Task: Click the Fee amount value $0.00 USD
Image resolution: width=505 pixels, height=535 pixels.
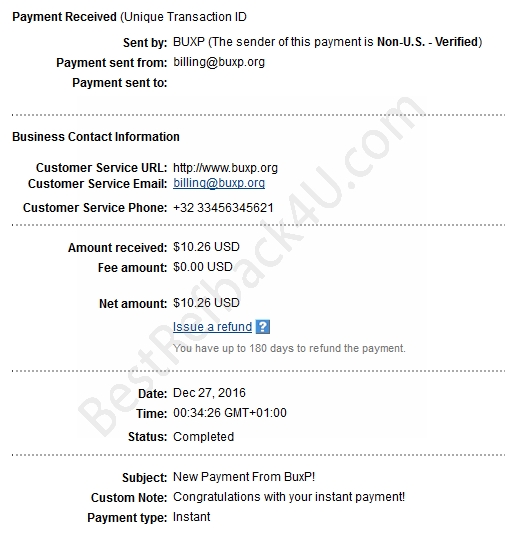Action: [203, 266]
